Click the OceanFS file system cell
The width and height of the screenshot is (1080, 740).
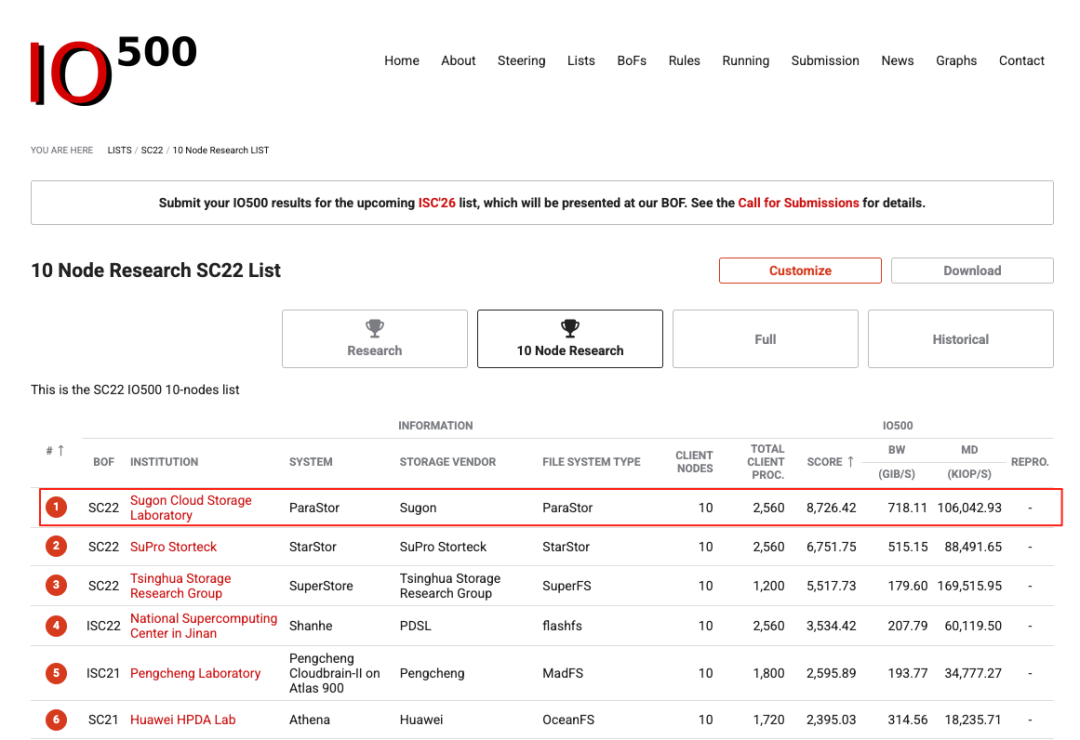click(x=568, y=719)
